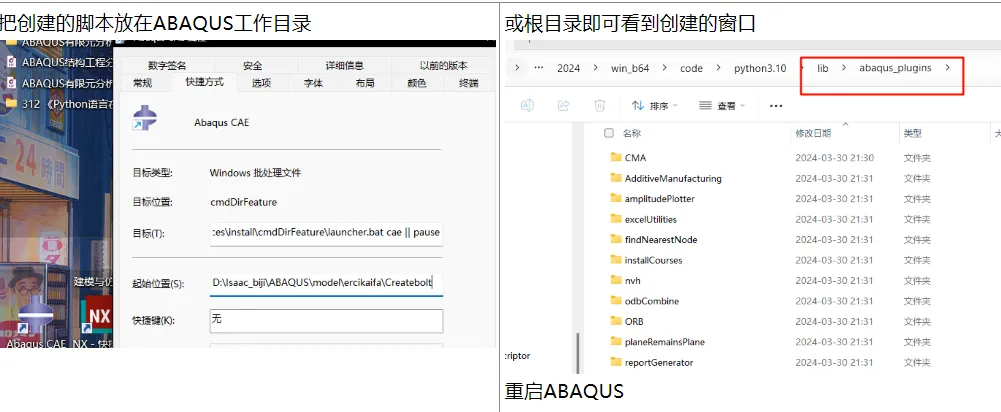Expand chevron after python3.10 in breadcrumb
This screenshot has height=412, width=1001.
(x=802, y=68)
